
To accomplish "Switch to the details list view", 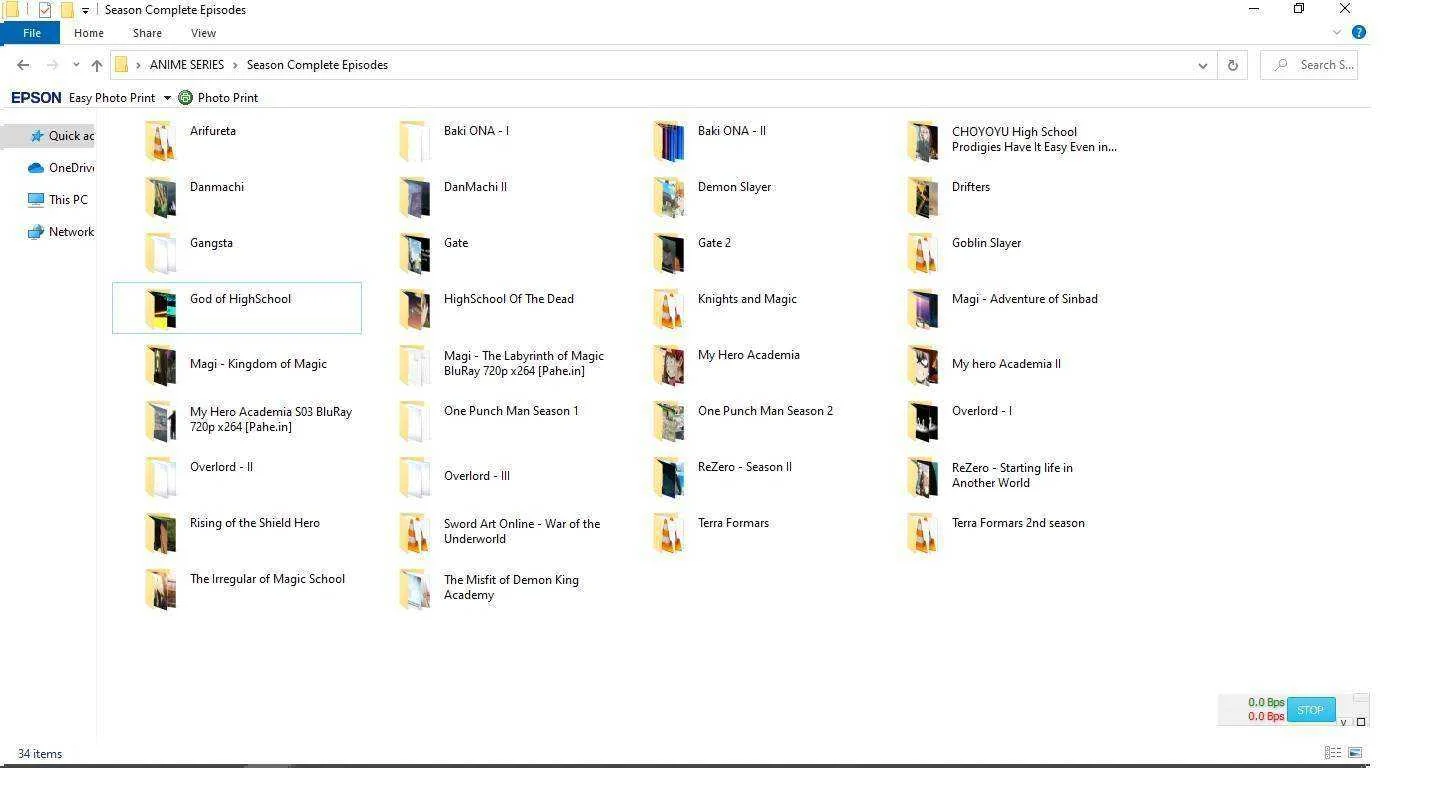I will (x=1333, y=753).
